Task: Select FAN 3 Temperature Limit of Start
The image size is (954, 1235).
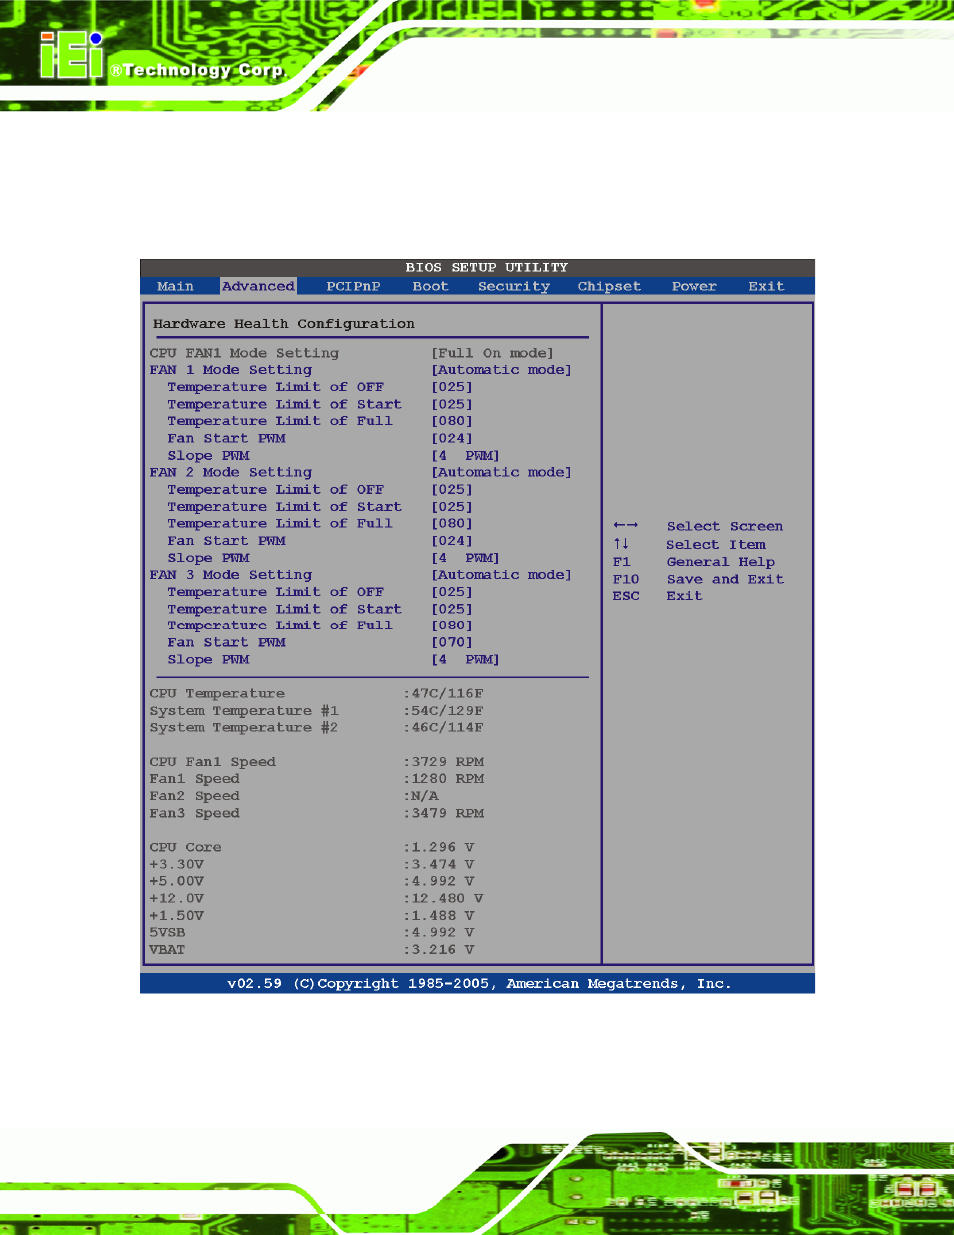Action: tap(284, 609)
